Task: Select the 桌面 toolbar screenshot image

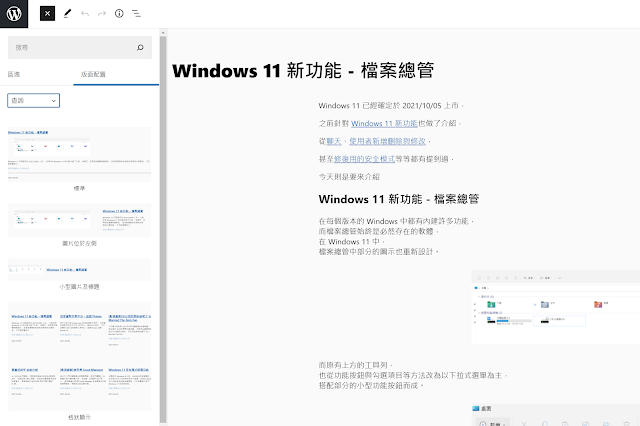Action: (x=556, y=415)
